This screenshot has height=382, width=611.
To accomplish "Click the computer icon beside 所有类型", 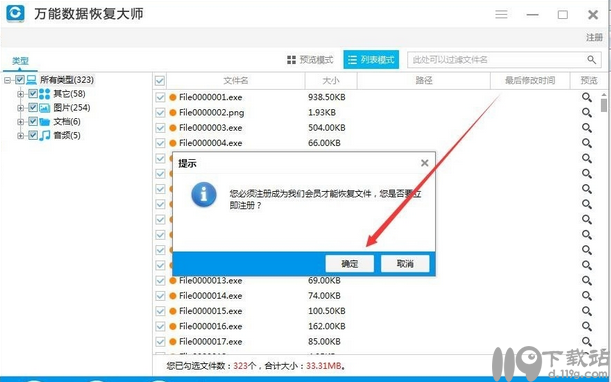I will (31, 80).
